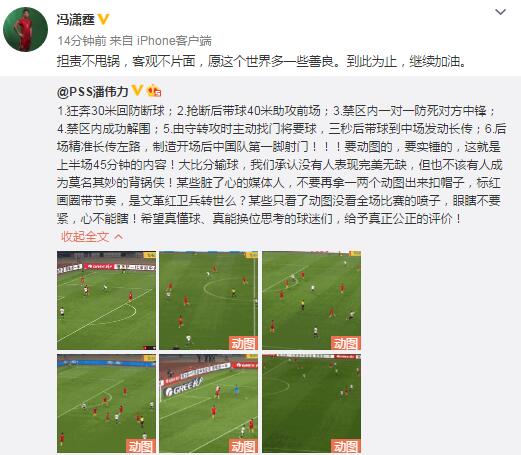Click the 动图 tag on second thumbnail
This screenshot has height=455, width=521.
point(243,343)
